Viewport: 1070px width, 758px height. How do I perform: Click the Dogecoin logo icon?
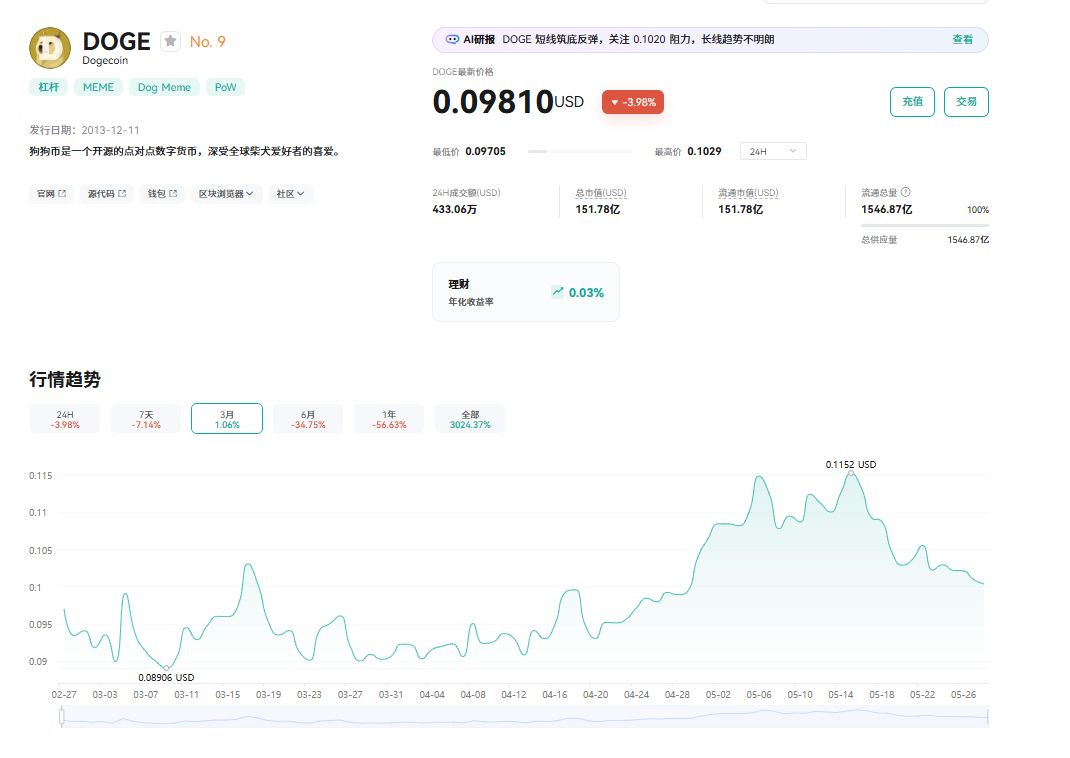[x=50, y=48]
